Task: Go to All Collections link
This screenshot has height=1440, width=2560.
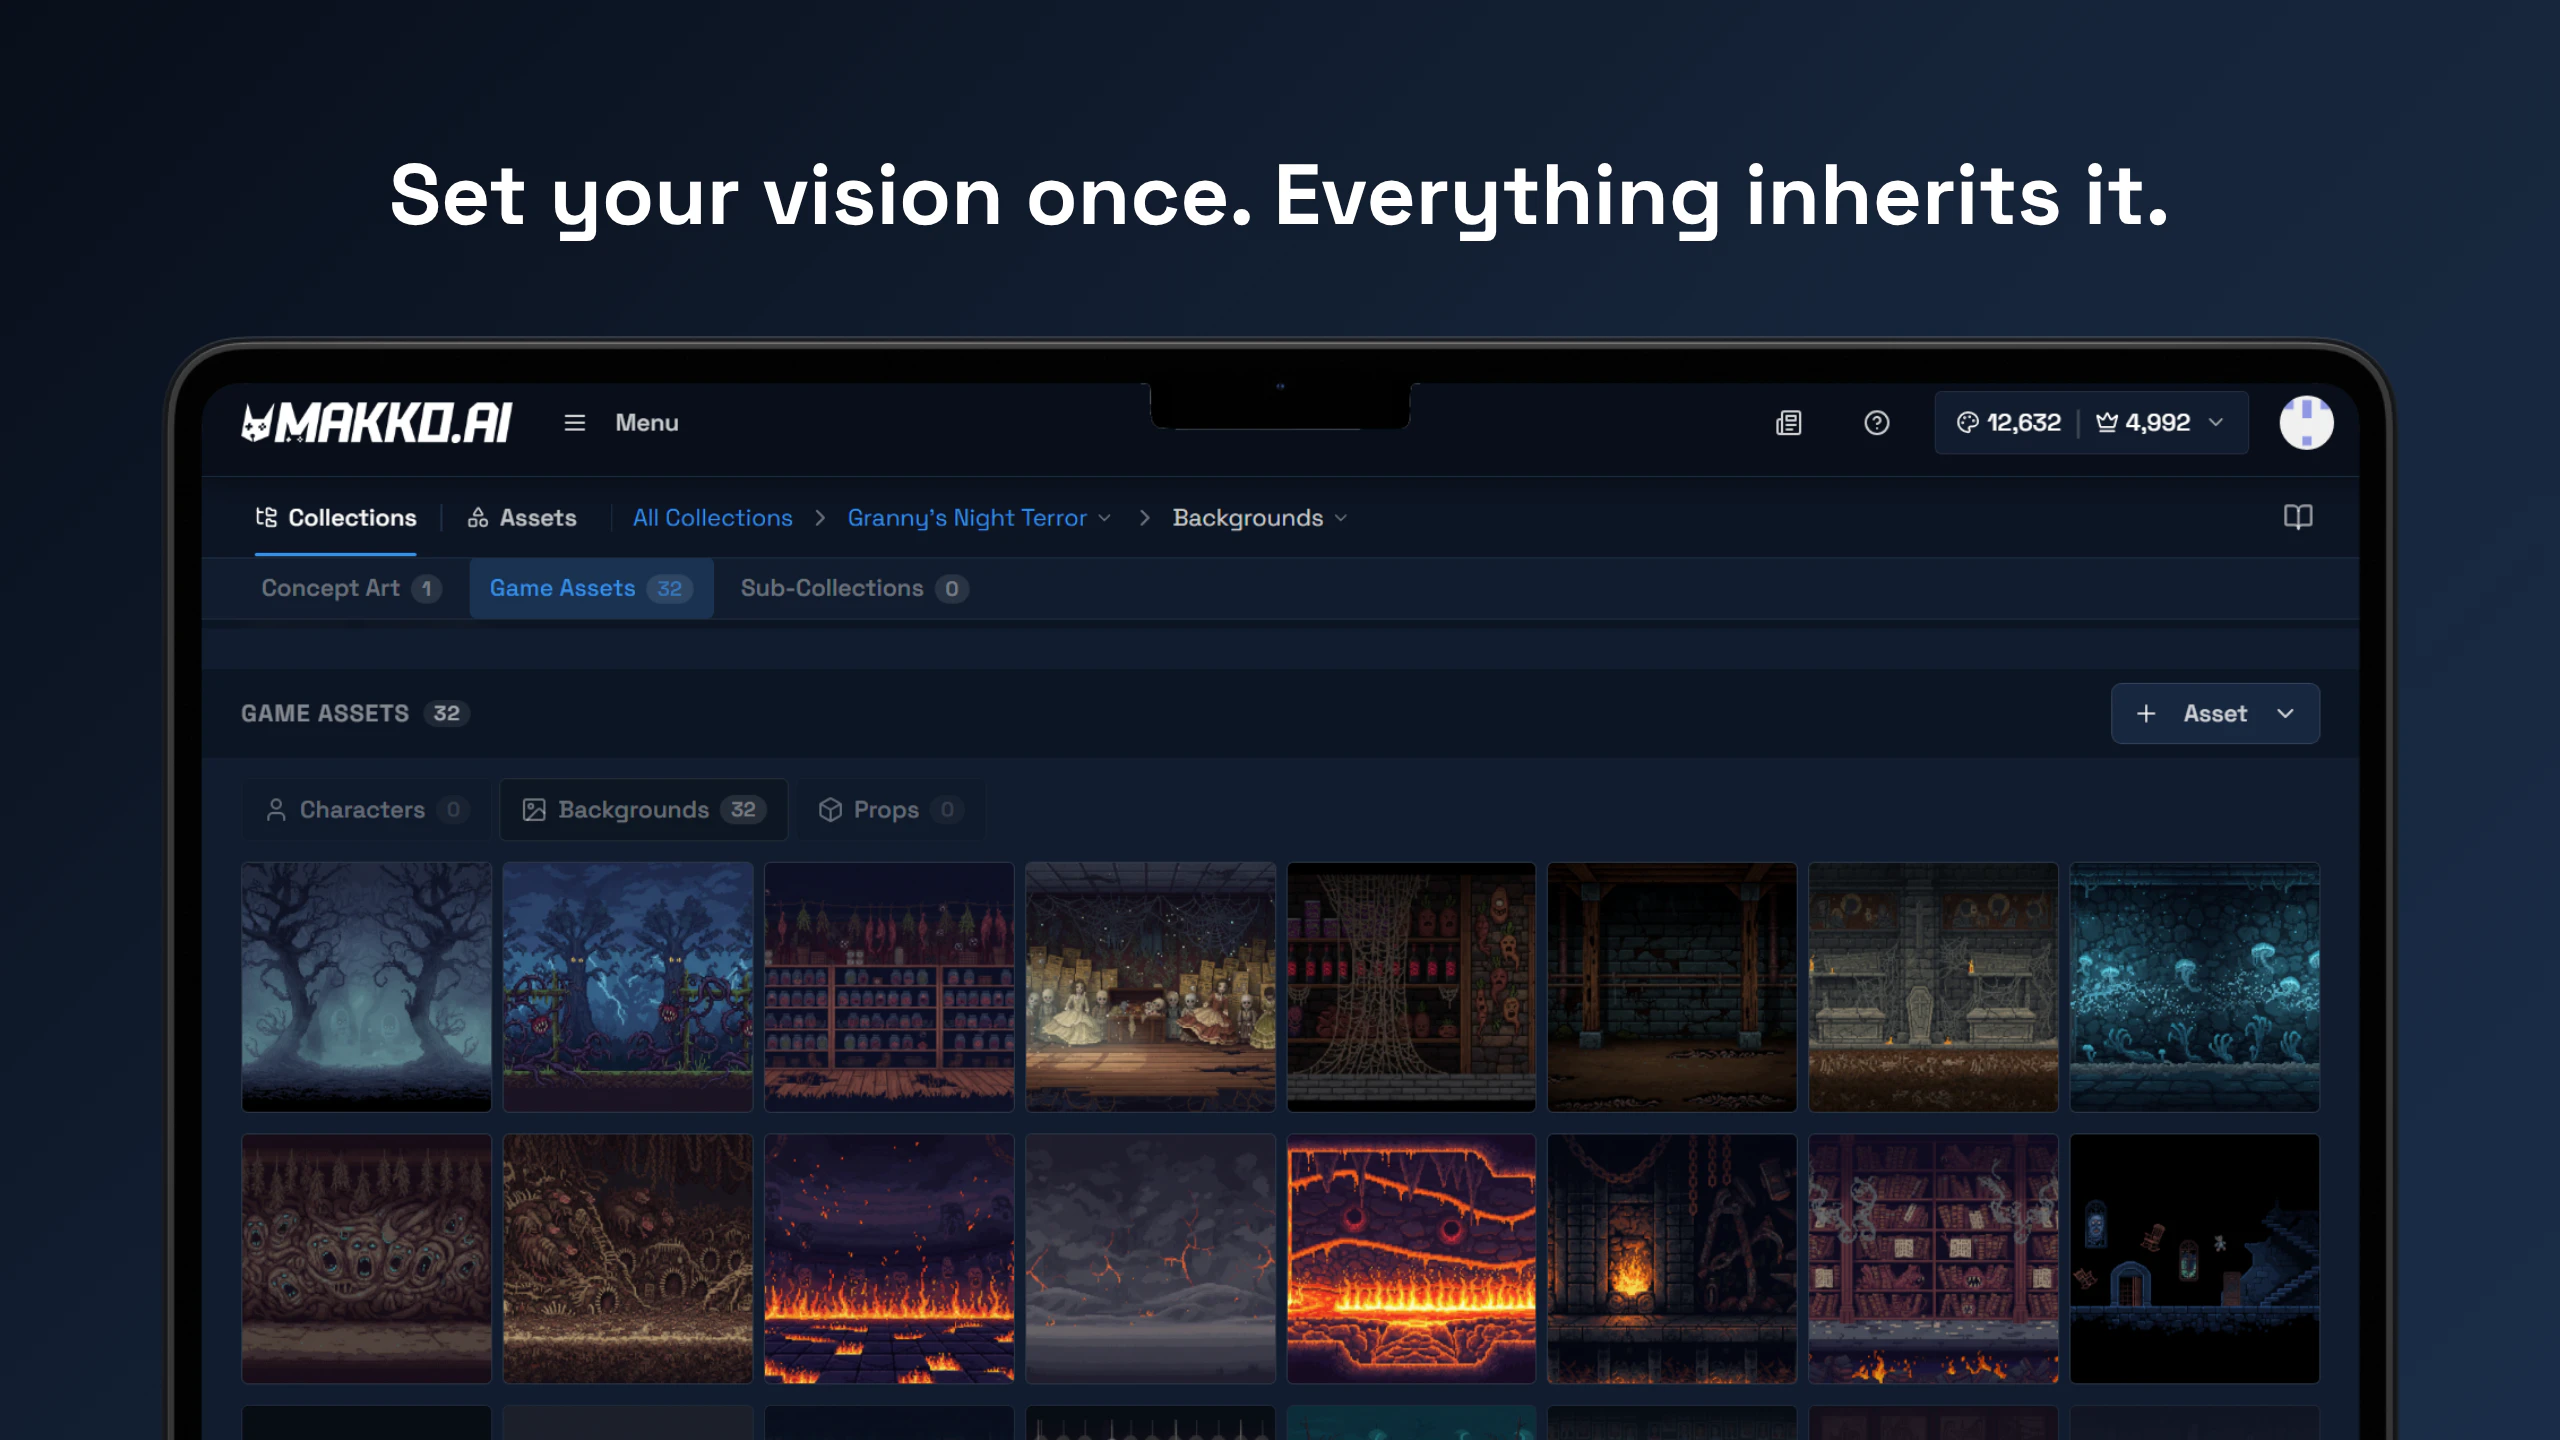Action: point(712,518)
